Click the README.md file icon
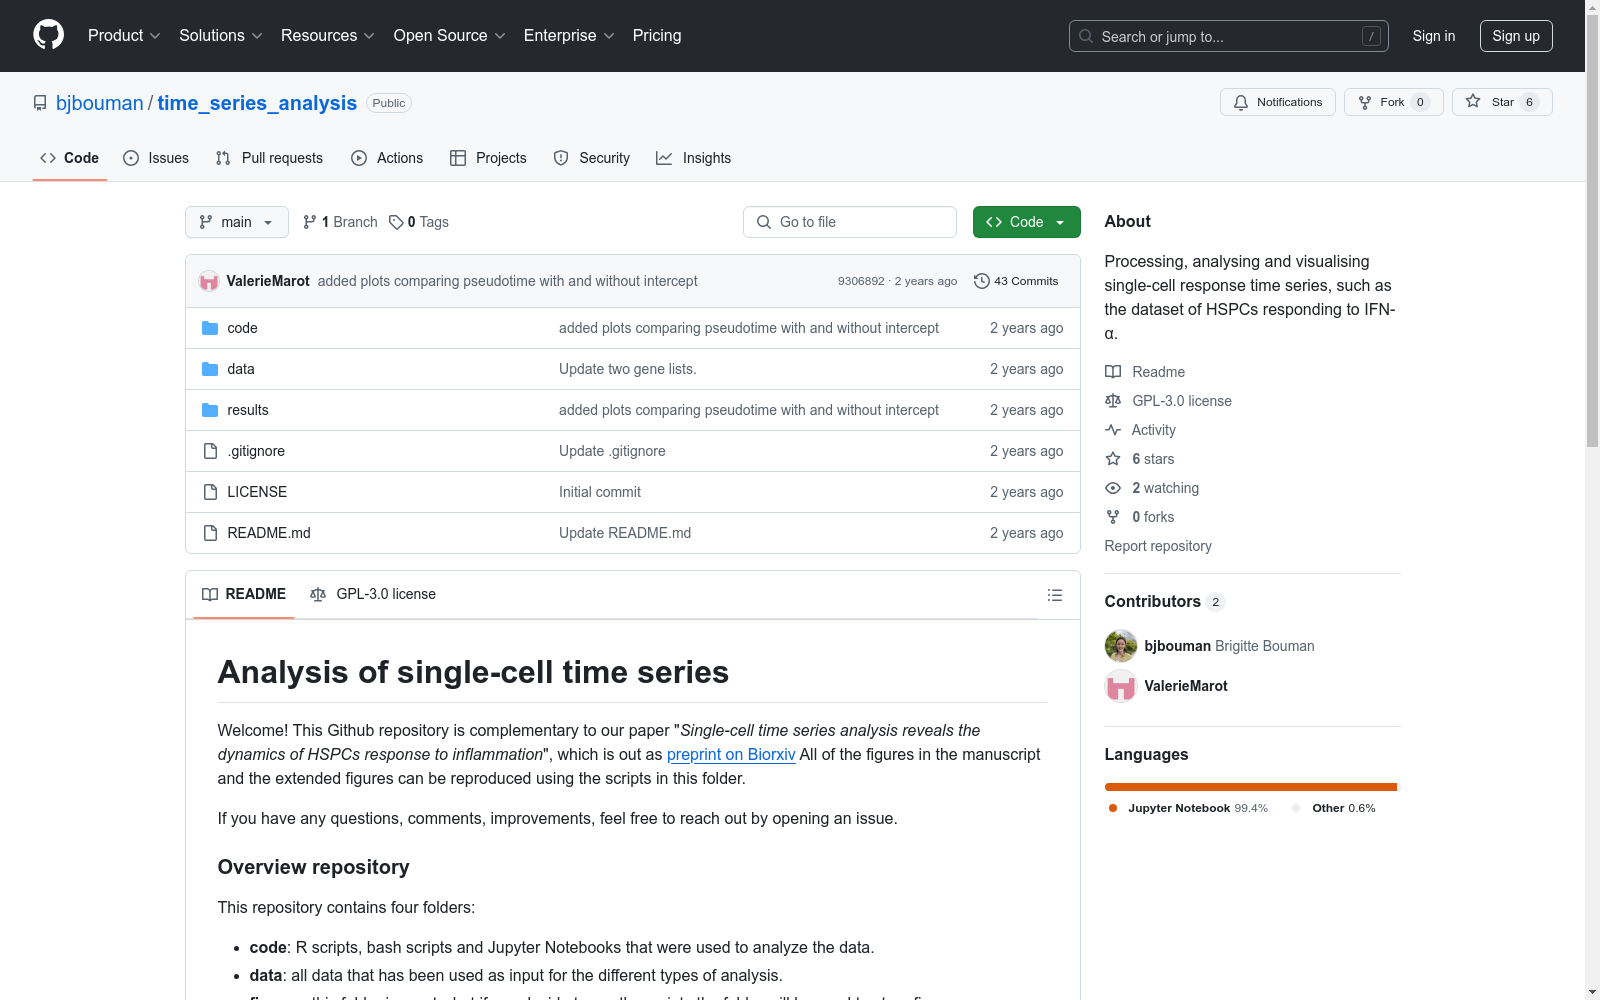This screenshot has width=1600, height=1000. click(210, 533)
